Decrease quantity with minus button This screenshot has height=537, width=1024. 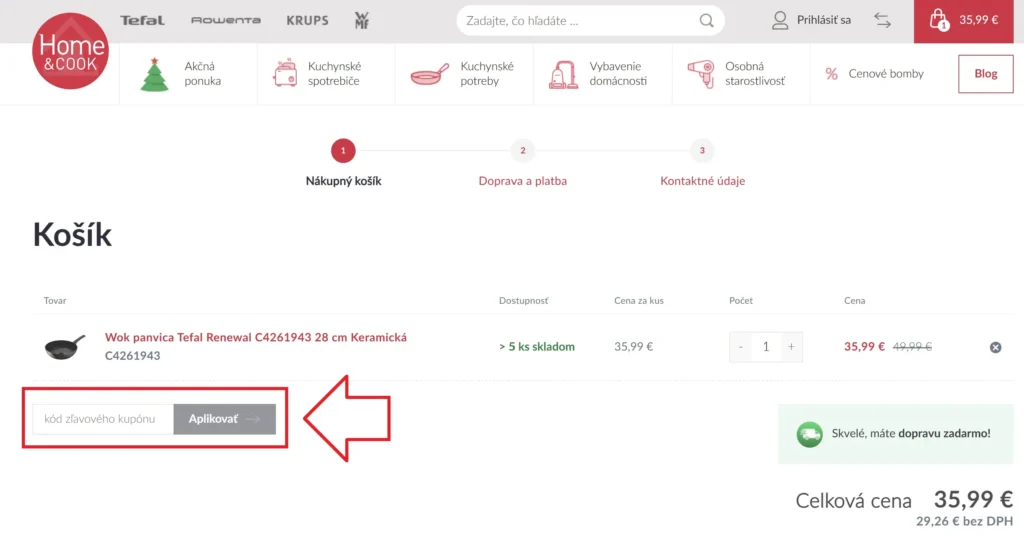[x=741, y=347]
